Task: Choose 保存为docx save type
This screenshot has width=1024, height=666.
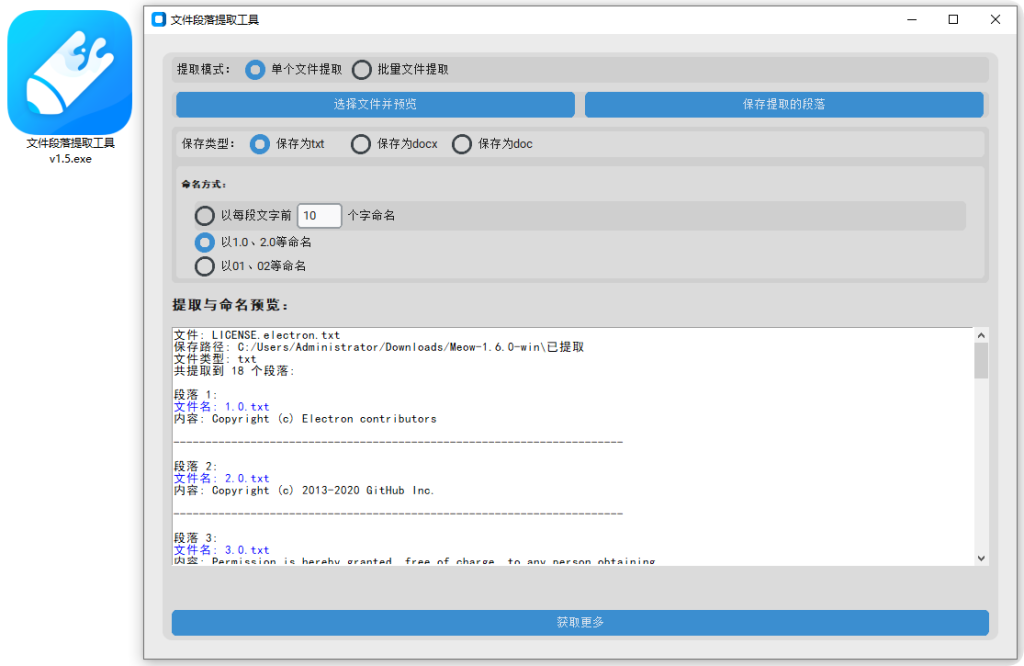Action: [360, 144]
